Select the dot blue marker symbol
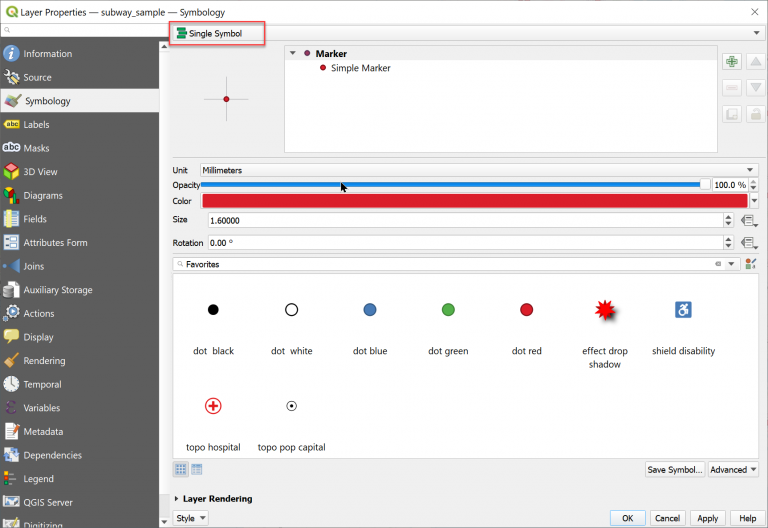 tap(370, 311)
